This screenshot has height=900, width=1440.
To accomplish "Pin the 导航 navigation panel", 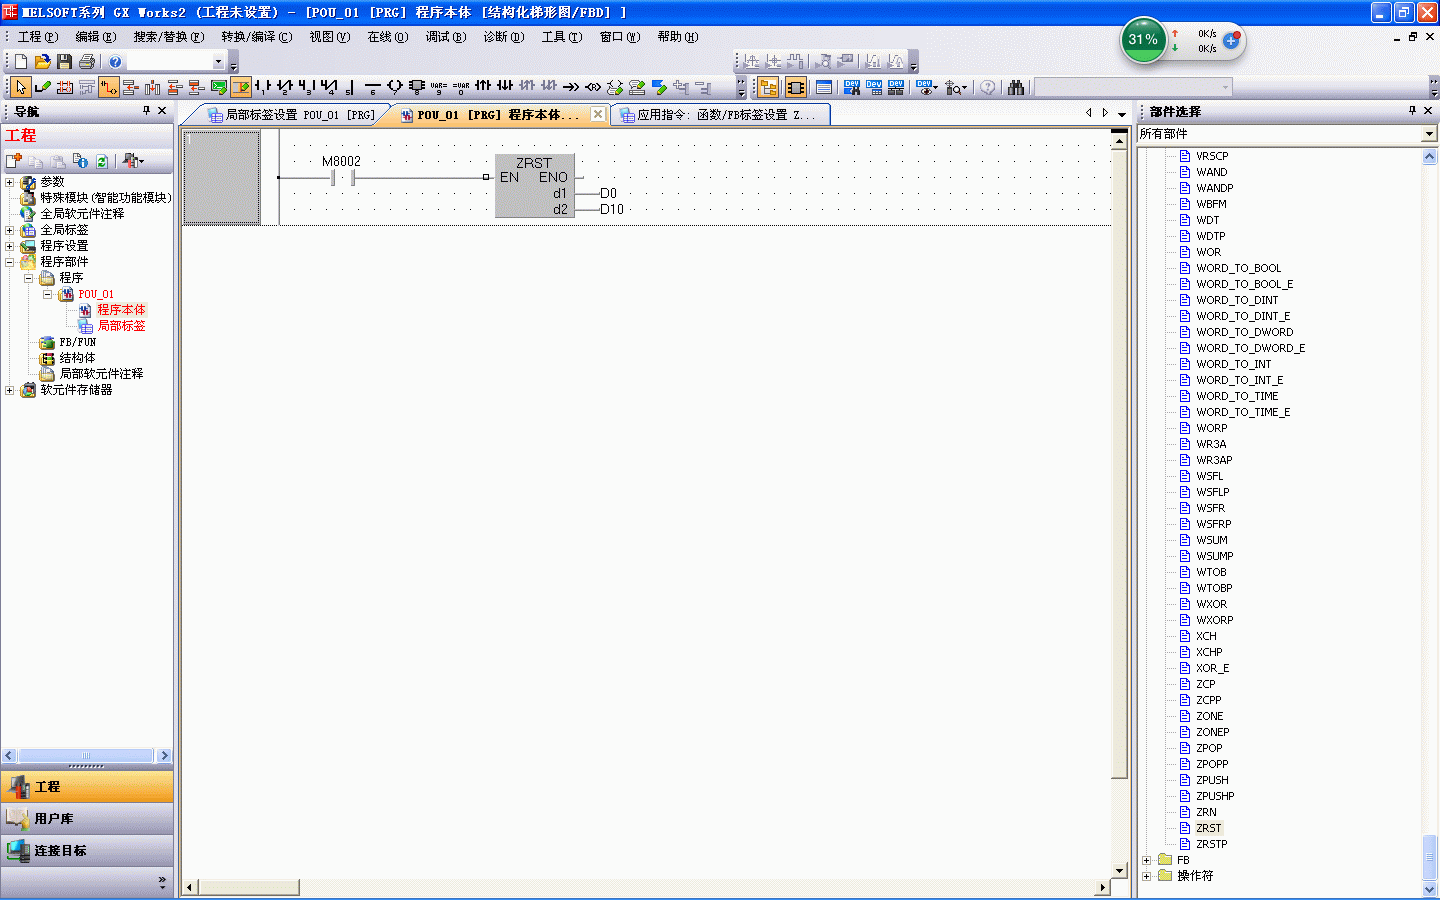I will click(x=146, y=111).
